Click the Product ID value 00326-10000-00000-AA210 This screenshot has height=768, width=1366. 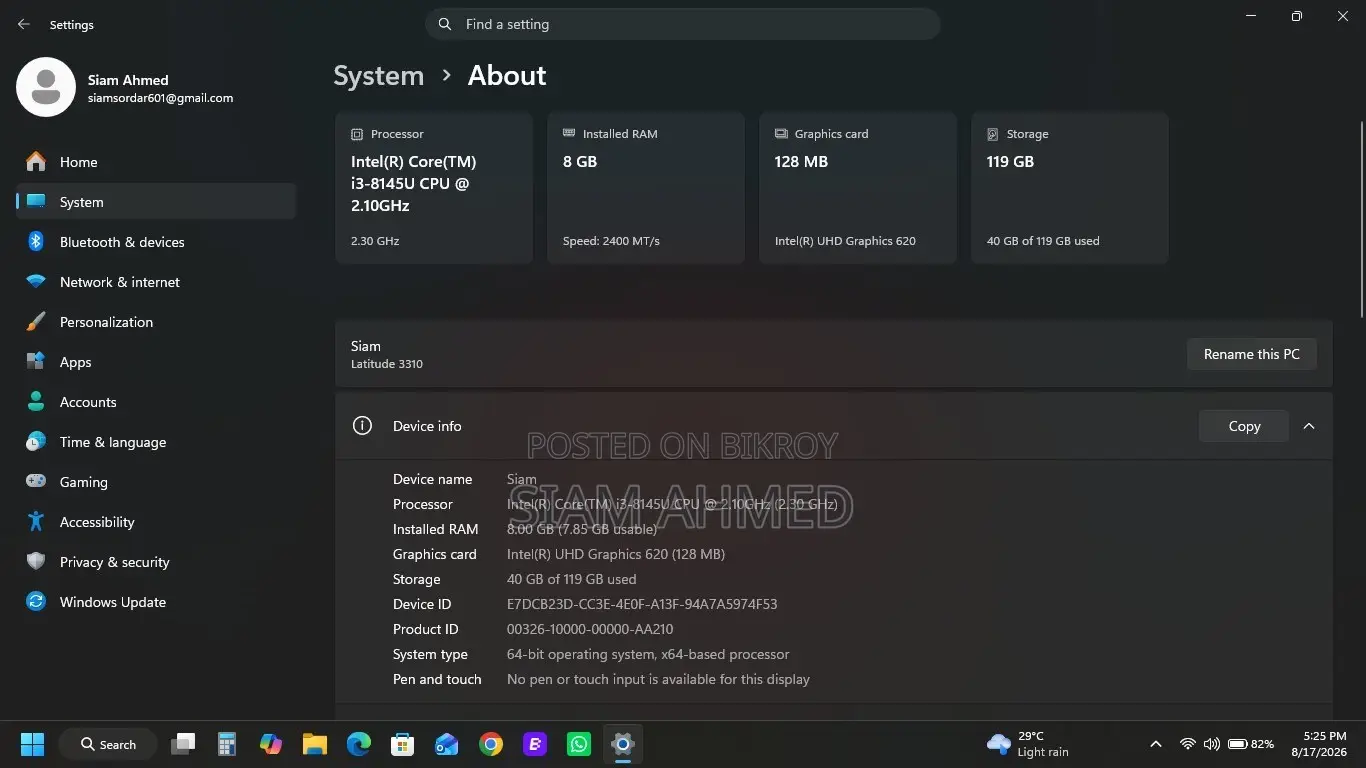point(590,629)
